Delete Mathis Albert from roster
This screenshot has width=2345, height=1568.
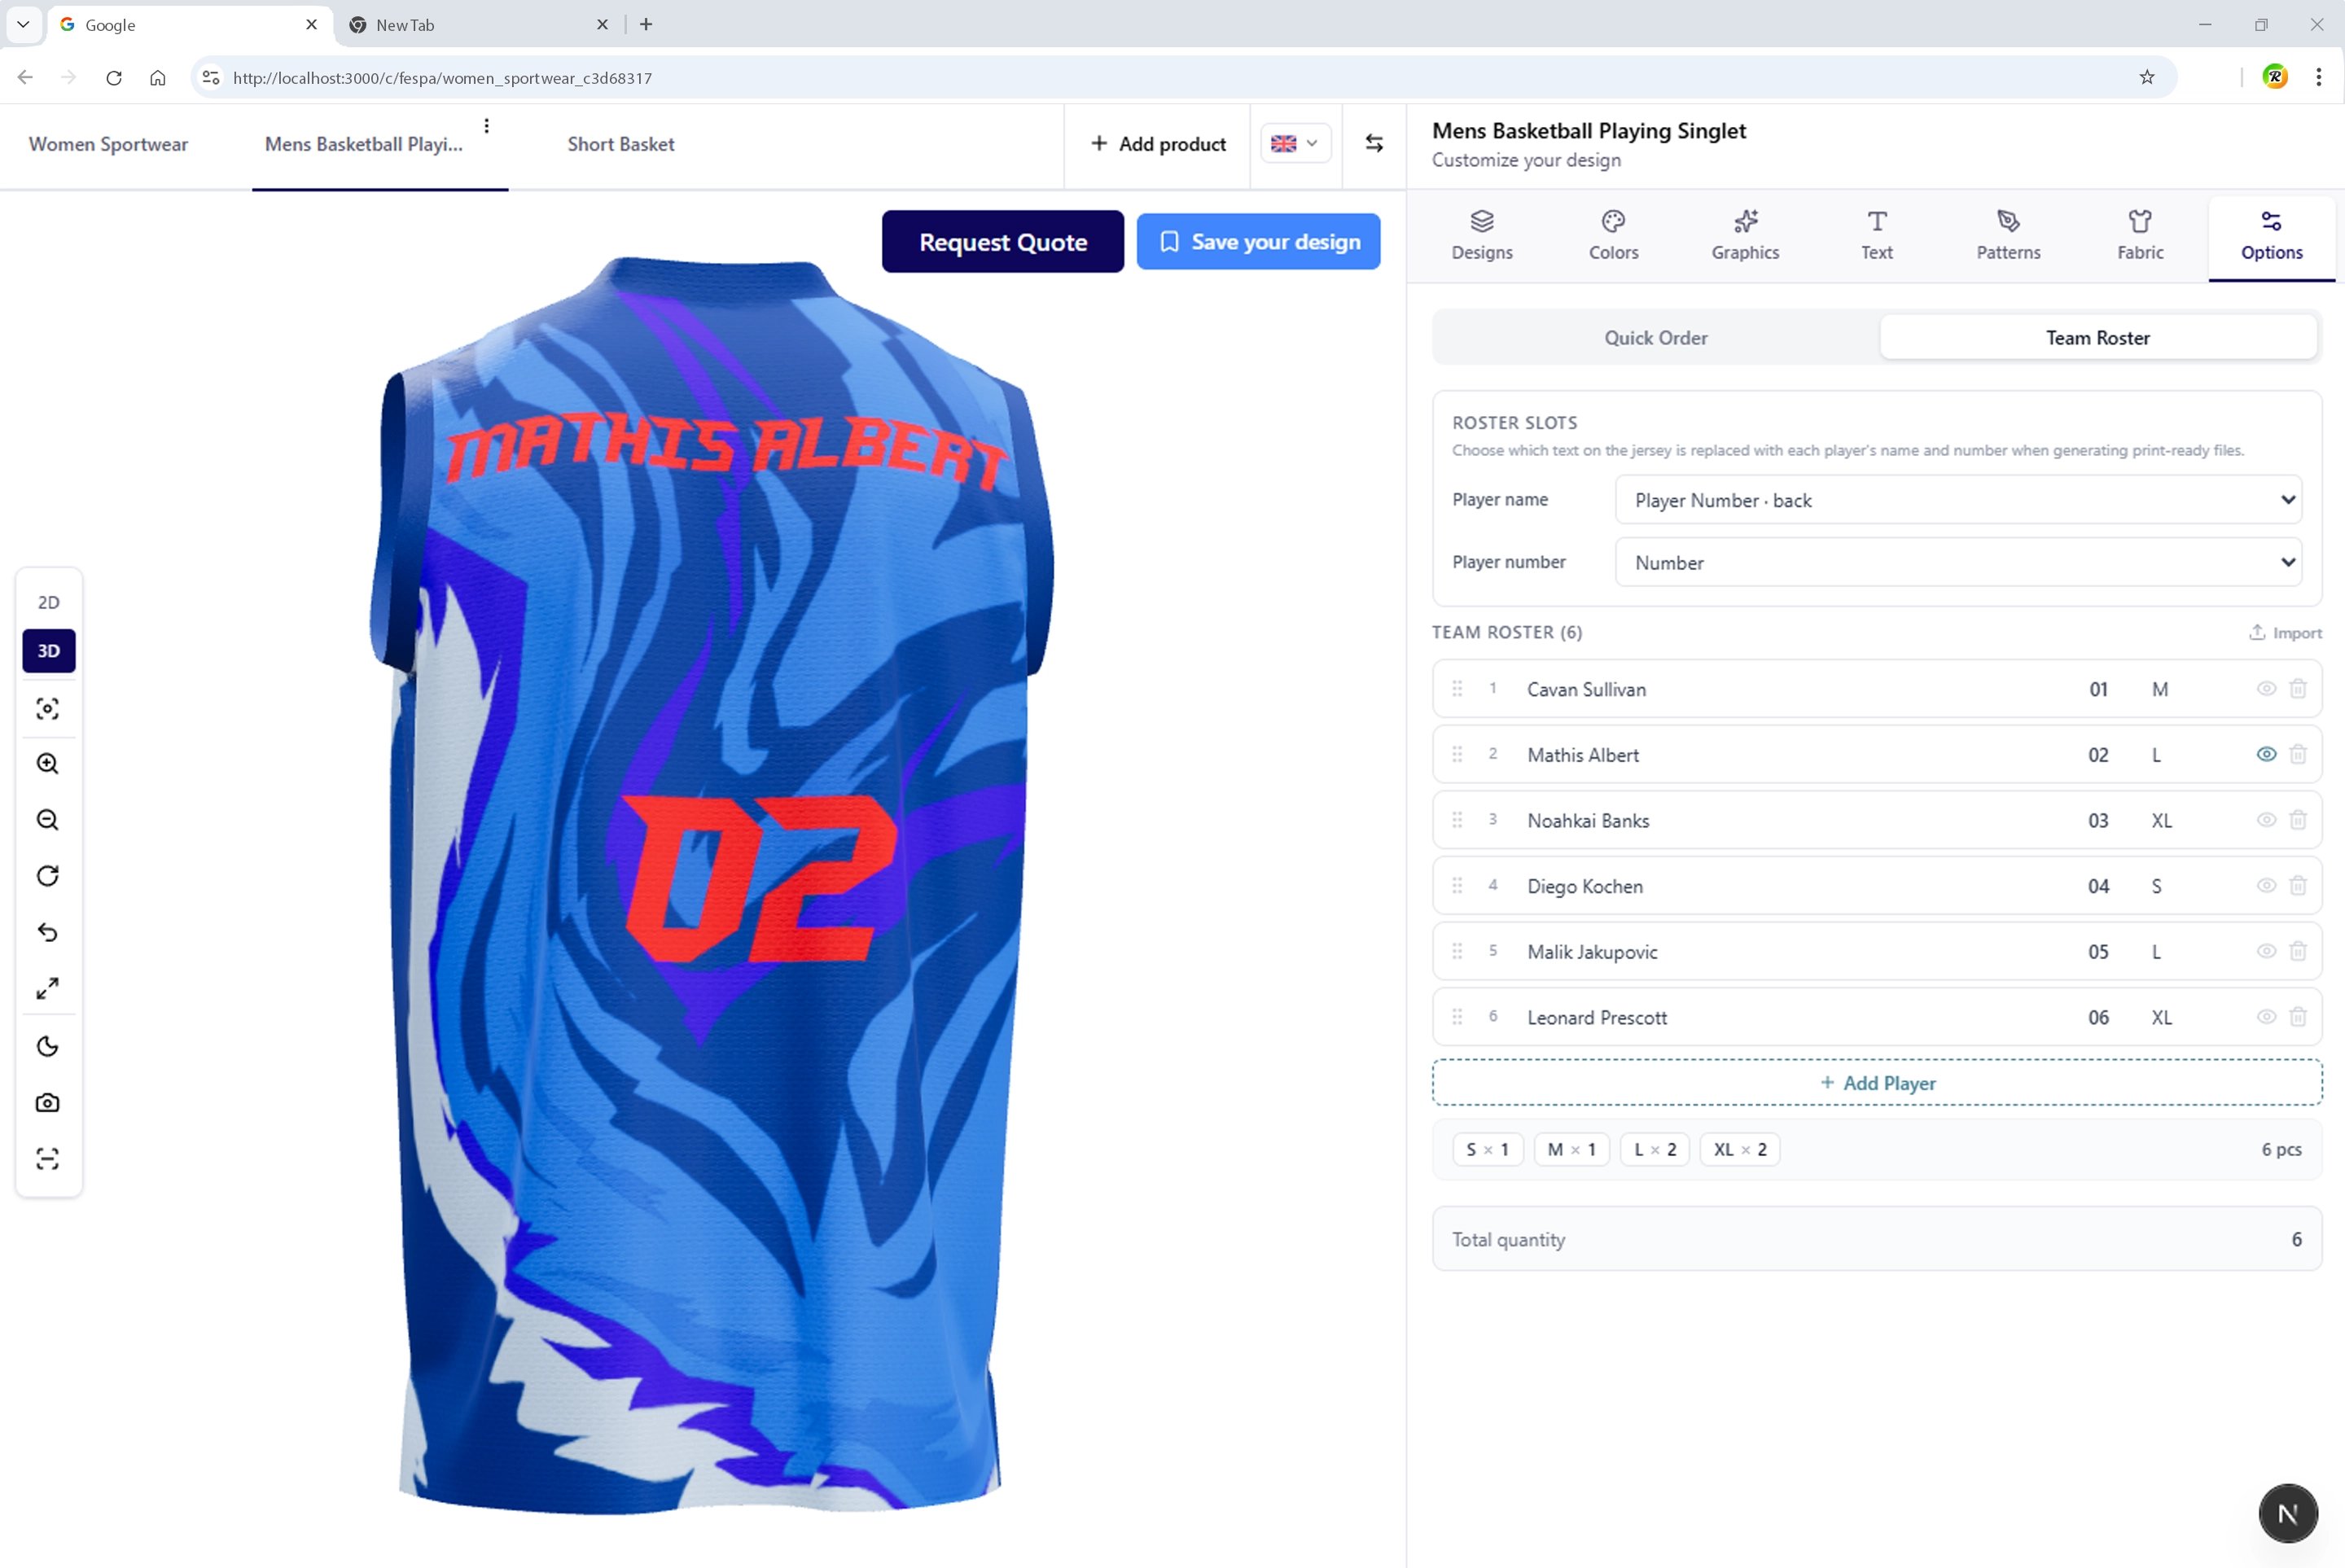(x=2298, y=755)
